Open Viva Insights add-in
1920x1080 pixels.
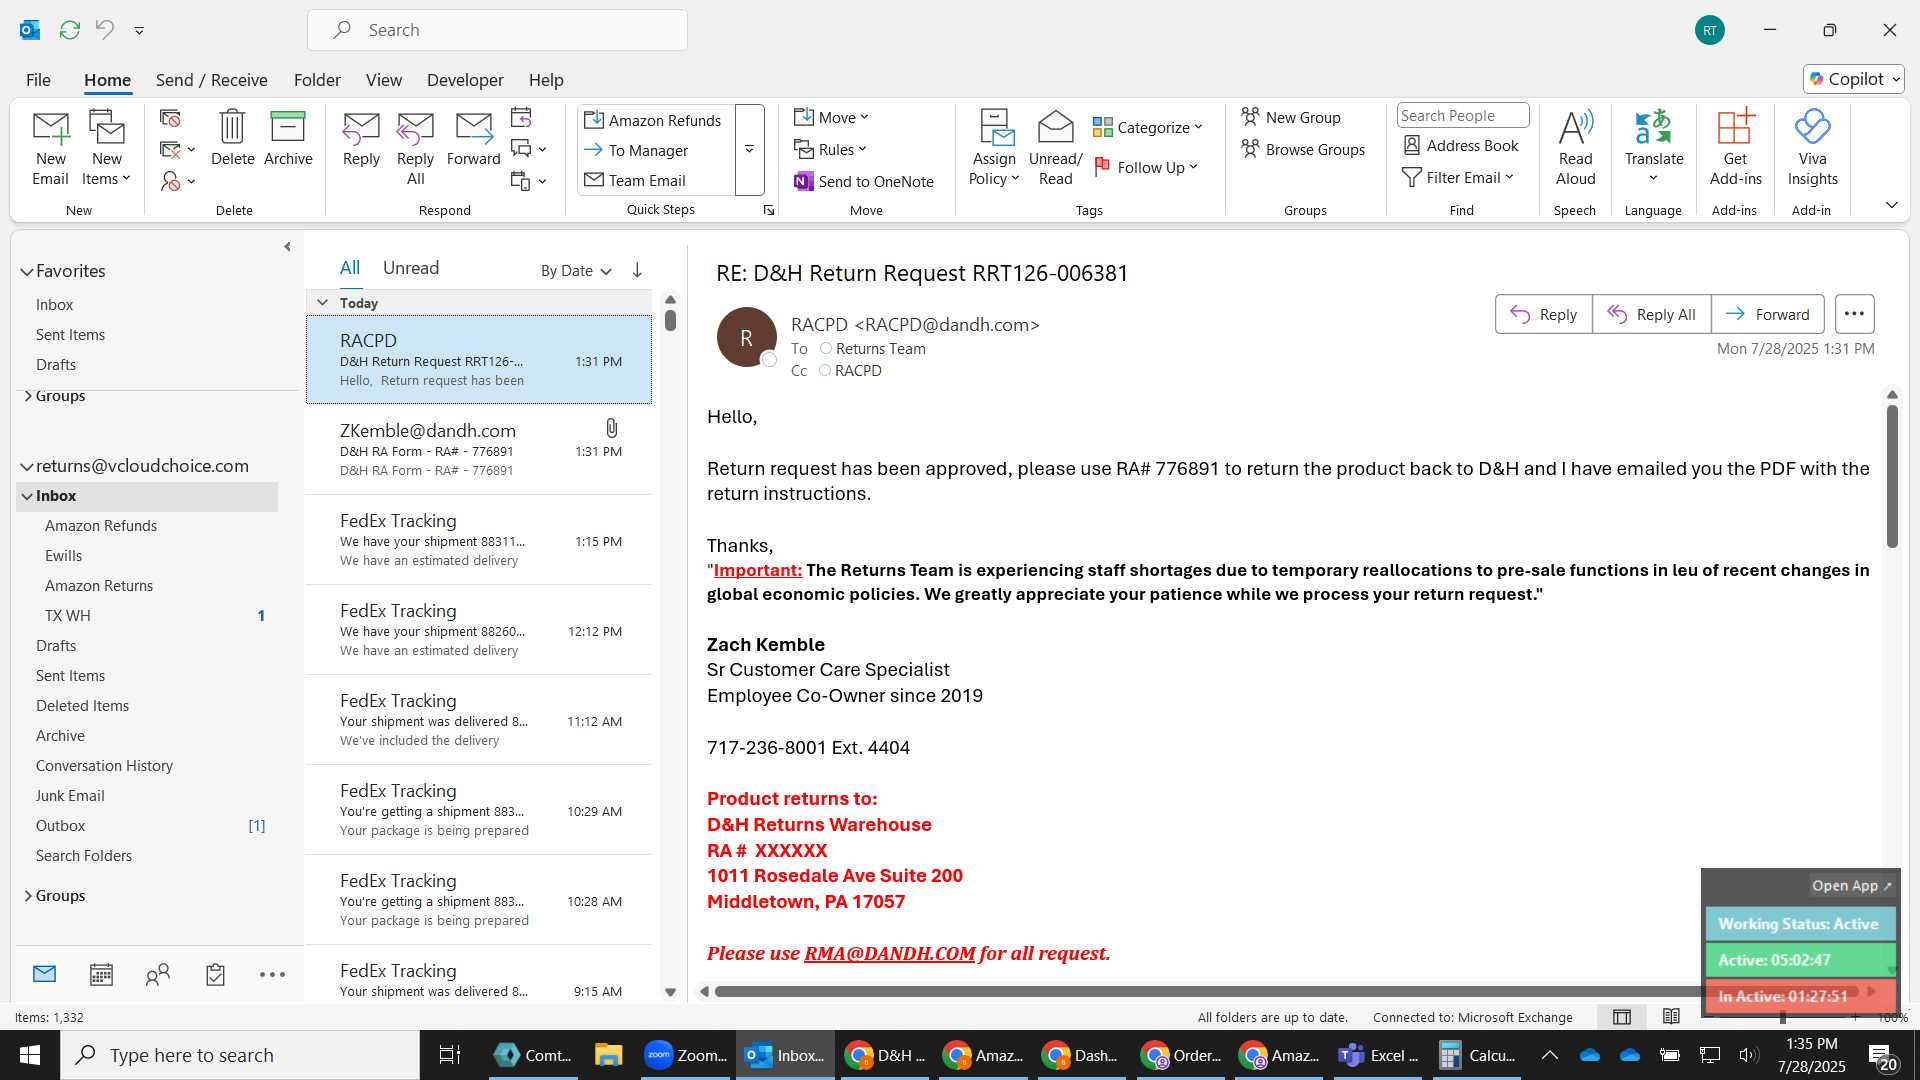point(1812,148)
